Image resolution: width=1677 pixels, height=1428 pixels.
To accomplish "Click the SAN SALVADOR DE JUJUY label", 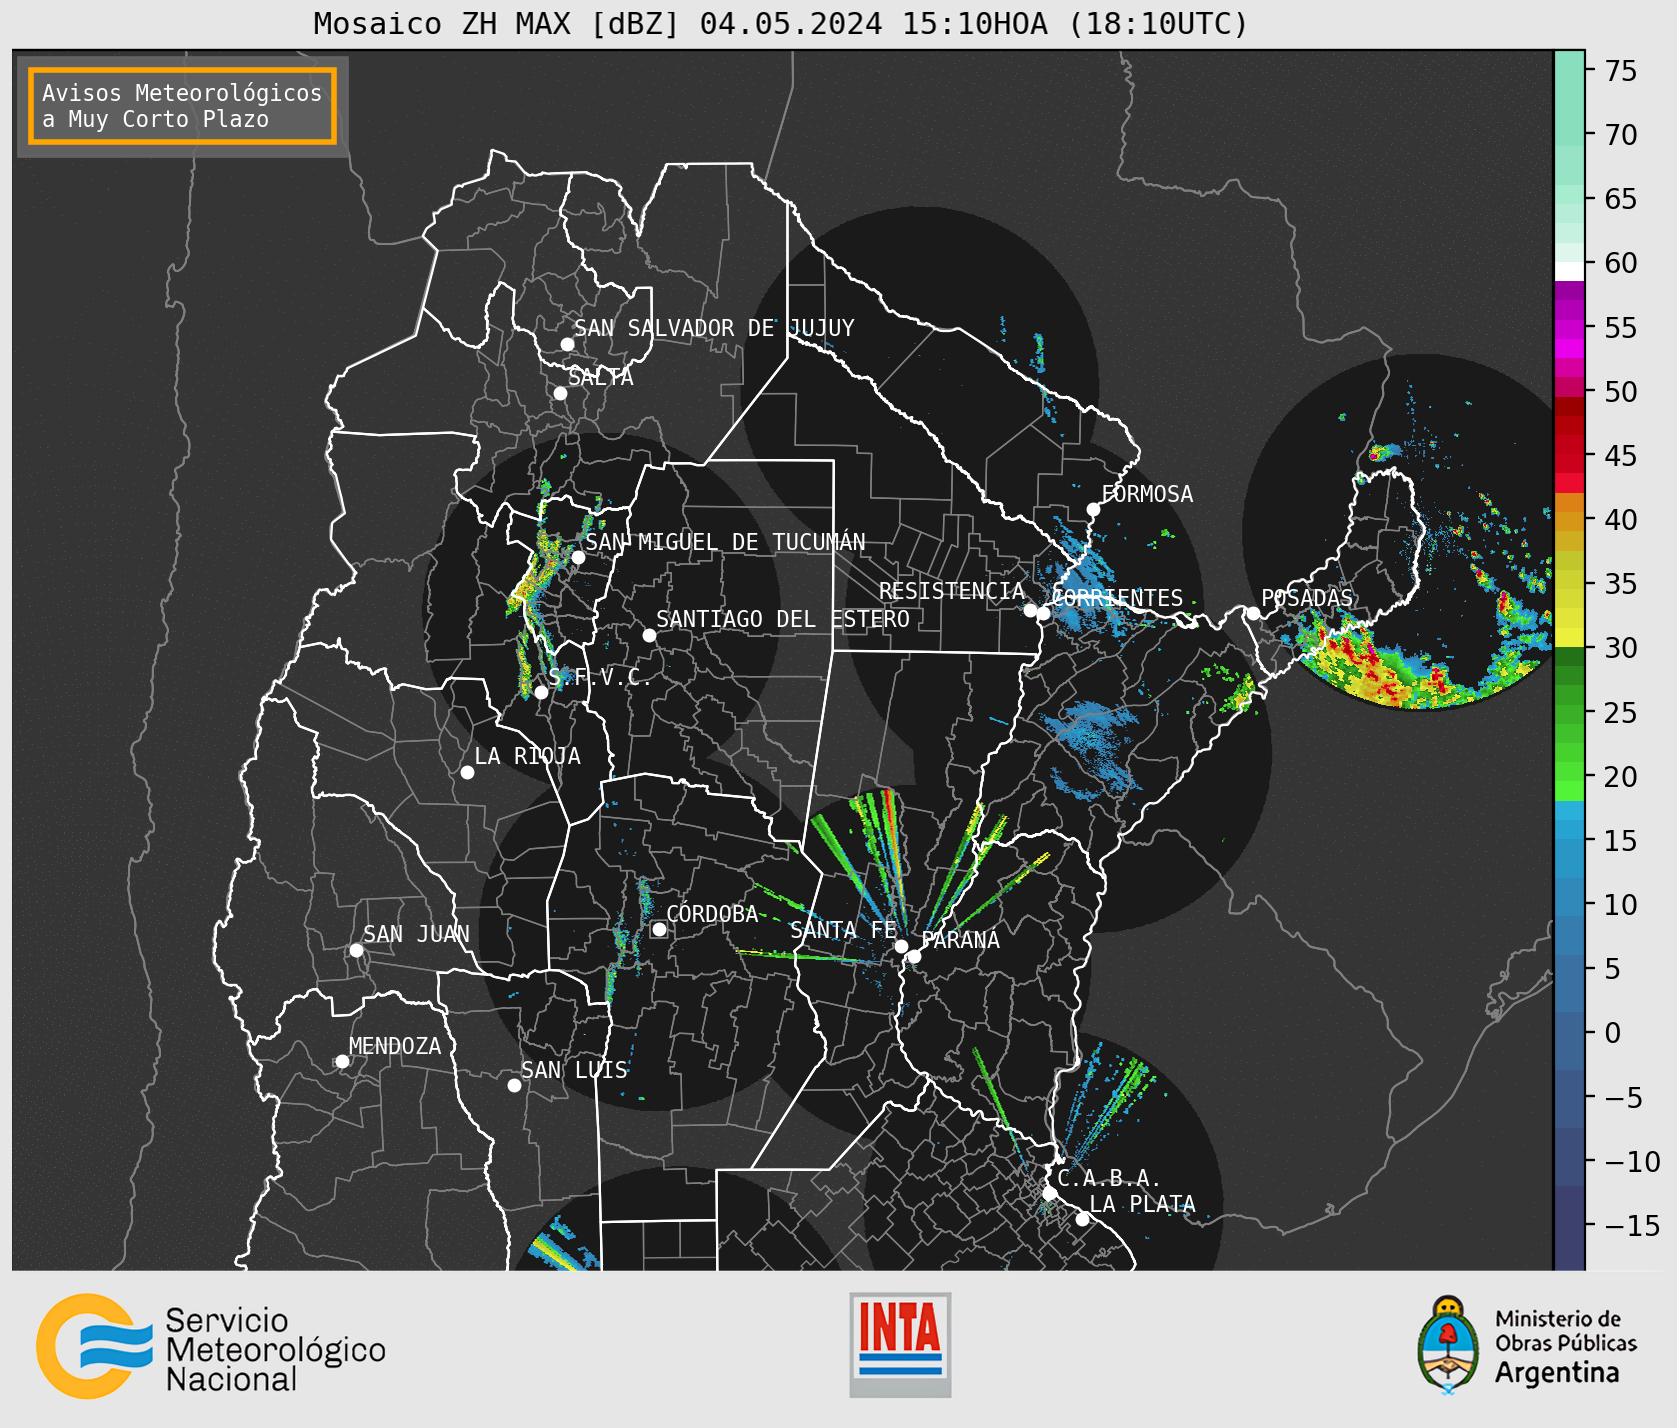I will point(714,328).
